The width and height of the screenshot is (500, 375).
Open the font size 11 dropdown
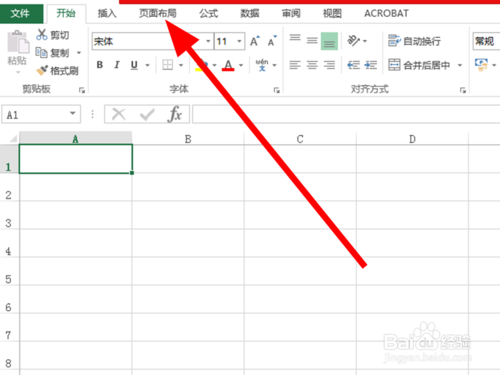click(239, 41)
